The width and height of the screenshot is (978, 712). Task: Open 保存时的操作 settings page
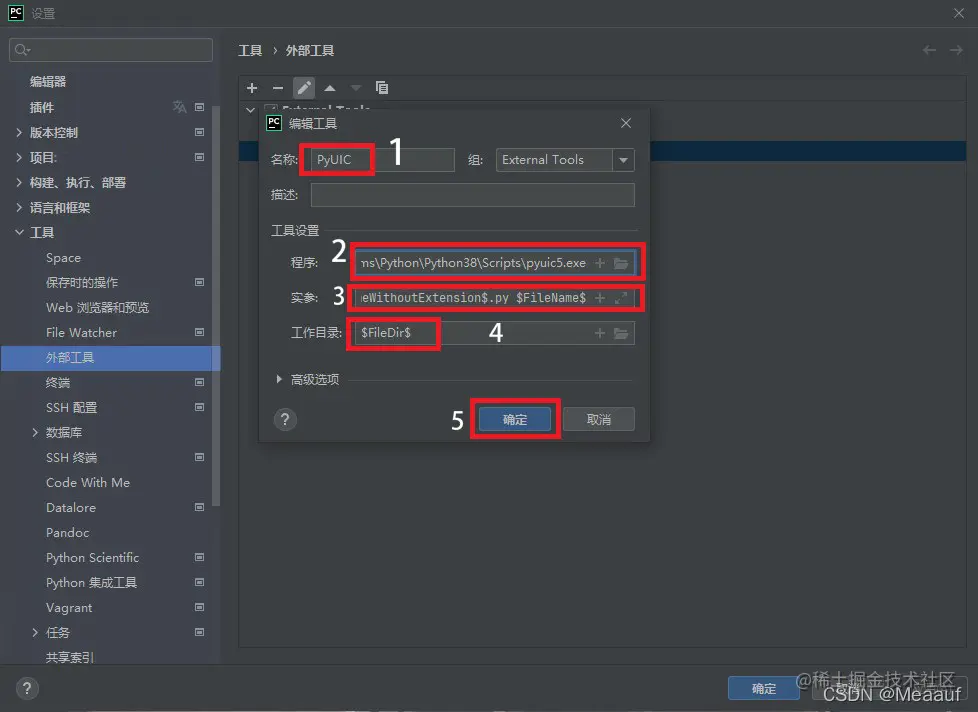(x=82, y=282)
